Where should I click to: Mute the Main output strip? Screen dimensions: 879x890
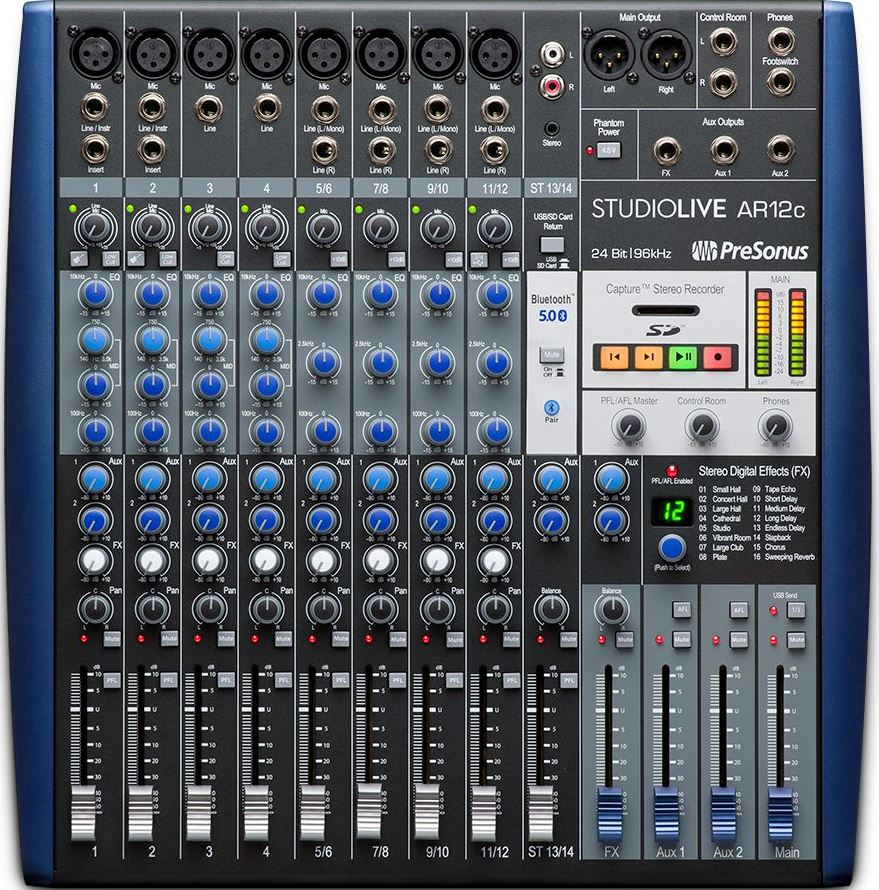pyautogui.click(x=796, y=639)
